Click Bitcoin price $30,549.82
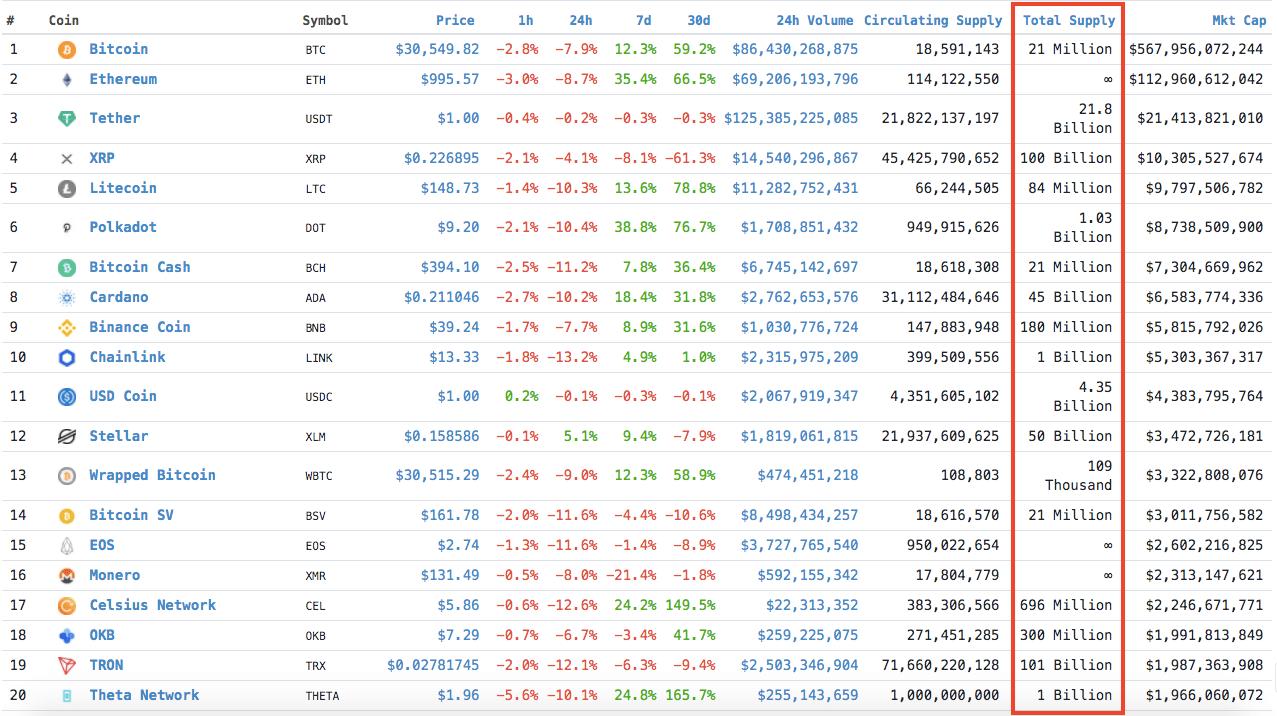Viewport: 1277px width, 716px height. pyautogui.click(x=437, y=49)
